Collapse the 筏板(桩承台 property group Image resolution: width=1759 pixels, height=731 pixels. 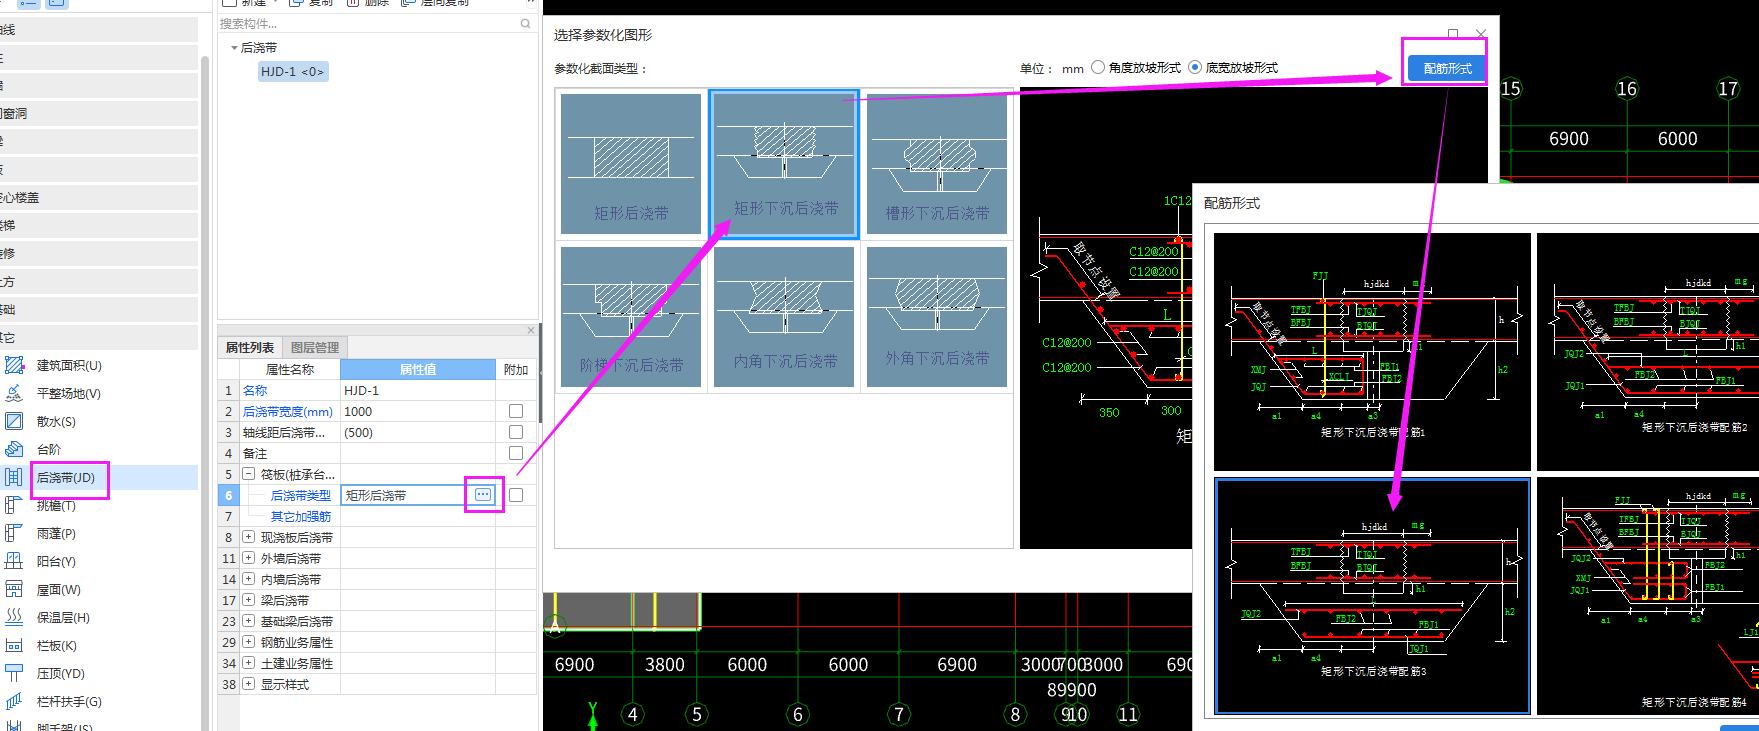tap(248, 474)
